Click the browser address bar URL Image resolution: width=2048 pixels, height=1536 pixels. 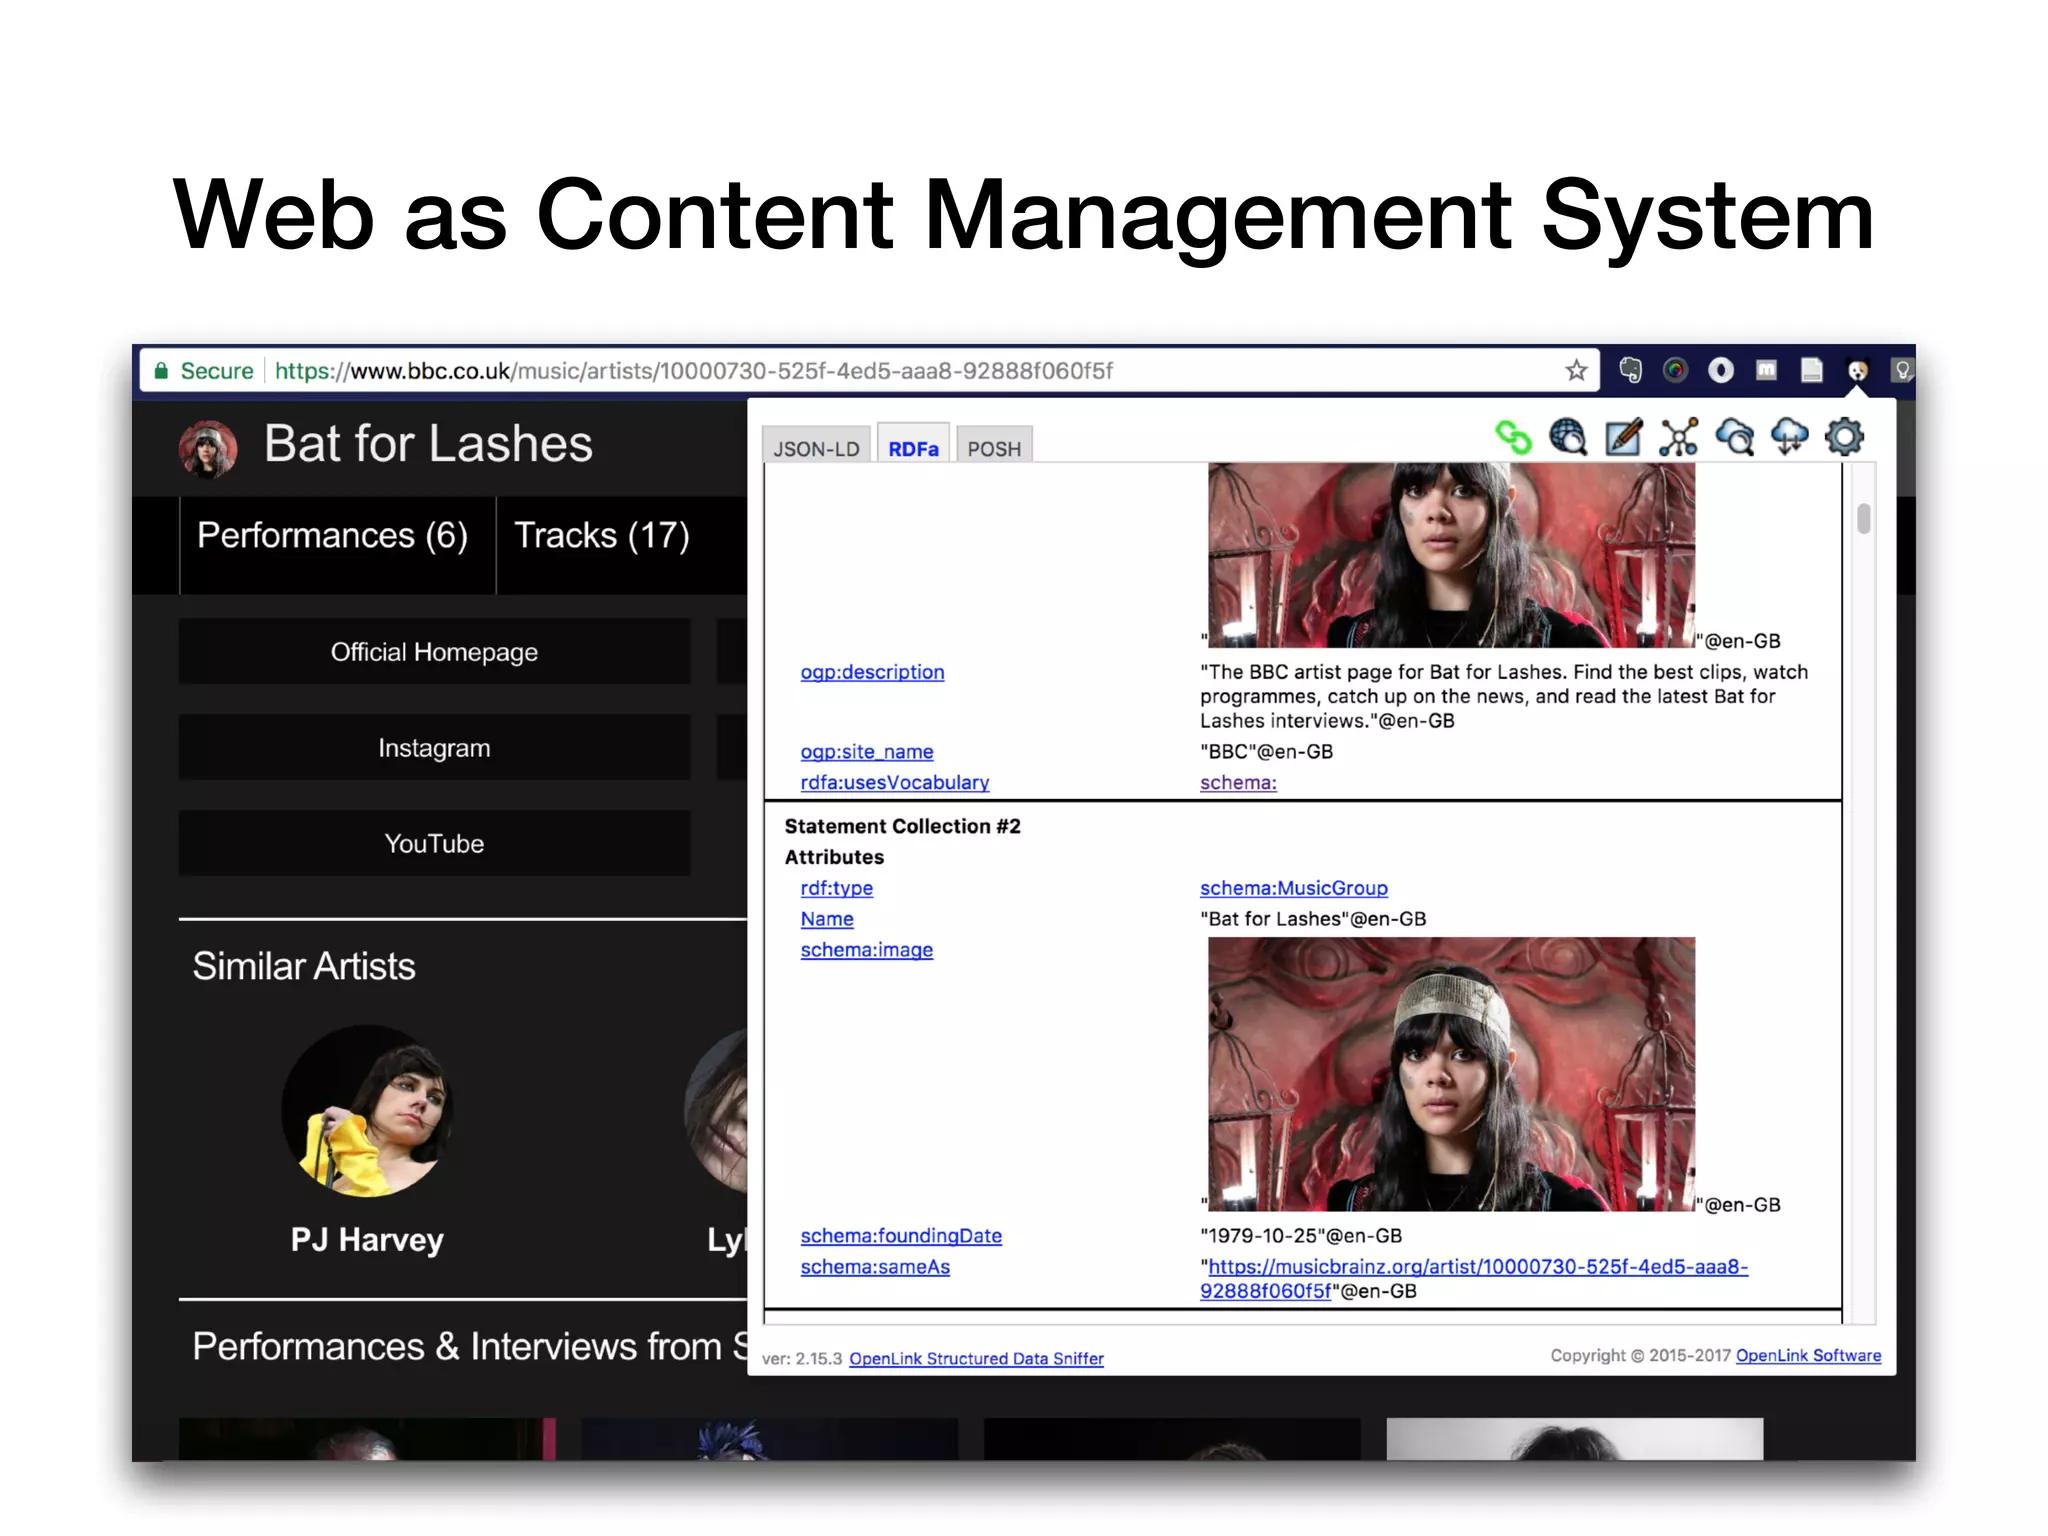[694, 371]
